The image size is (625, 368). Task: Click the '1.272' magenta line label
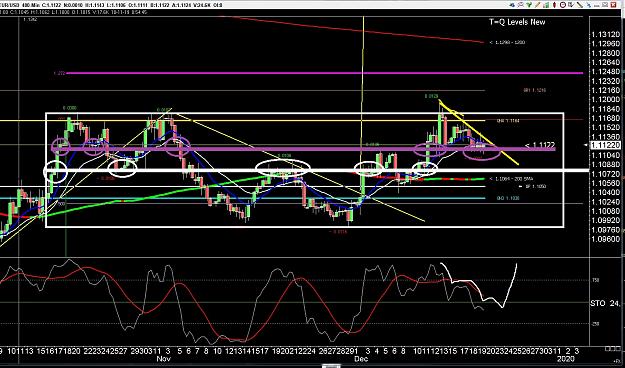tap(59, 73)
